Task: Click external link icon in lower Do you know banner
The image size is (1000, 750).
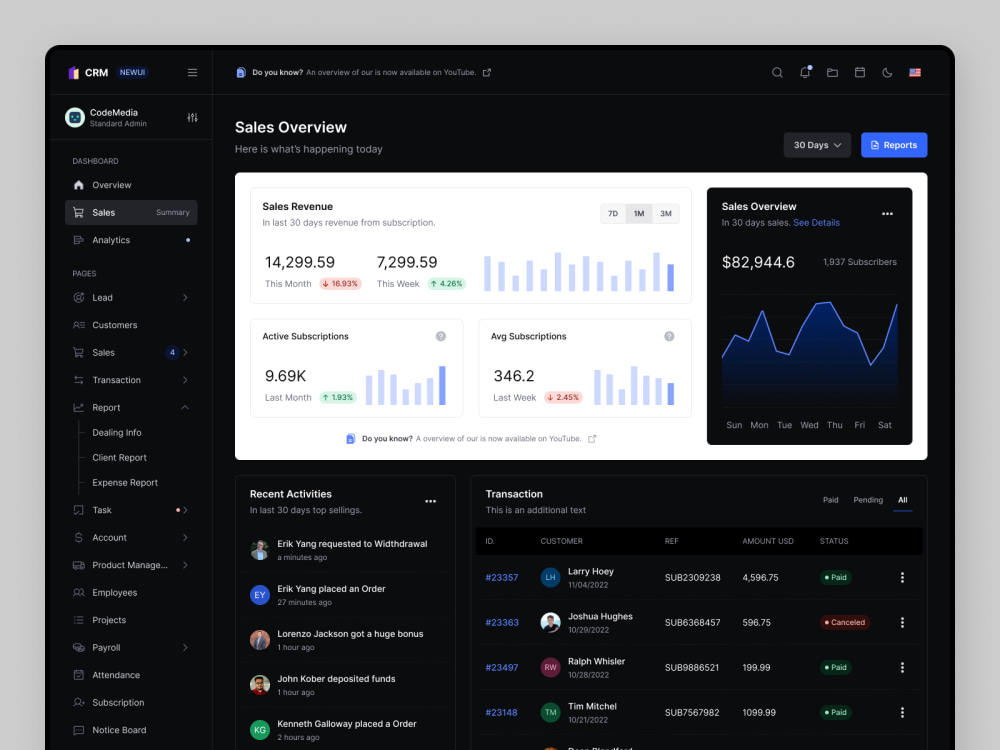Action: (x=592, y=439)
